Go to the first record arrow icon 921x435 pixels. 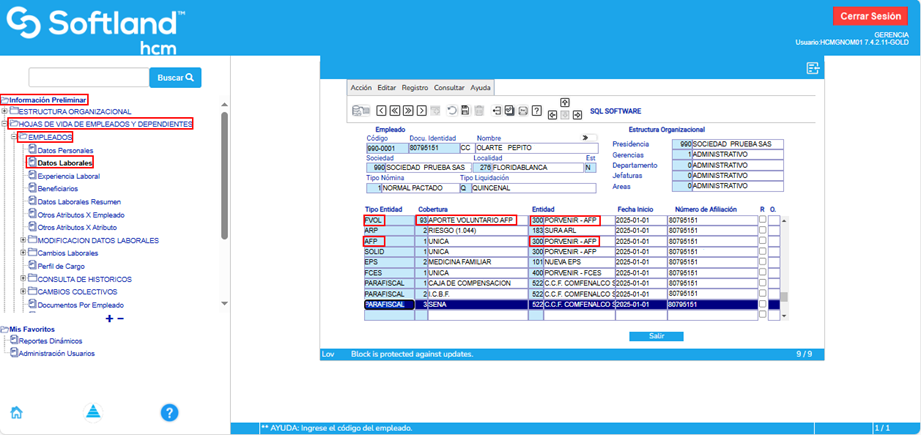coord(395,110)
